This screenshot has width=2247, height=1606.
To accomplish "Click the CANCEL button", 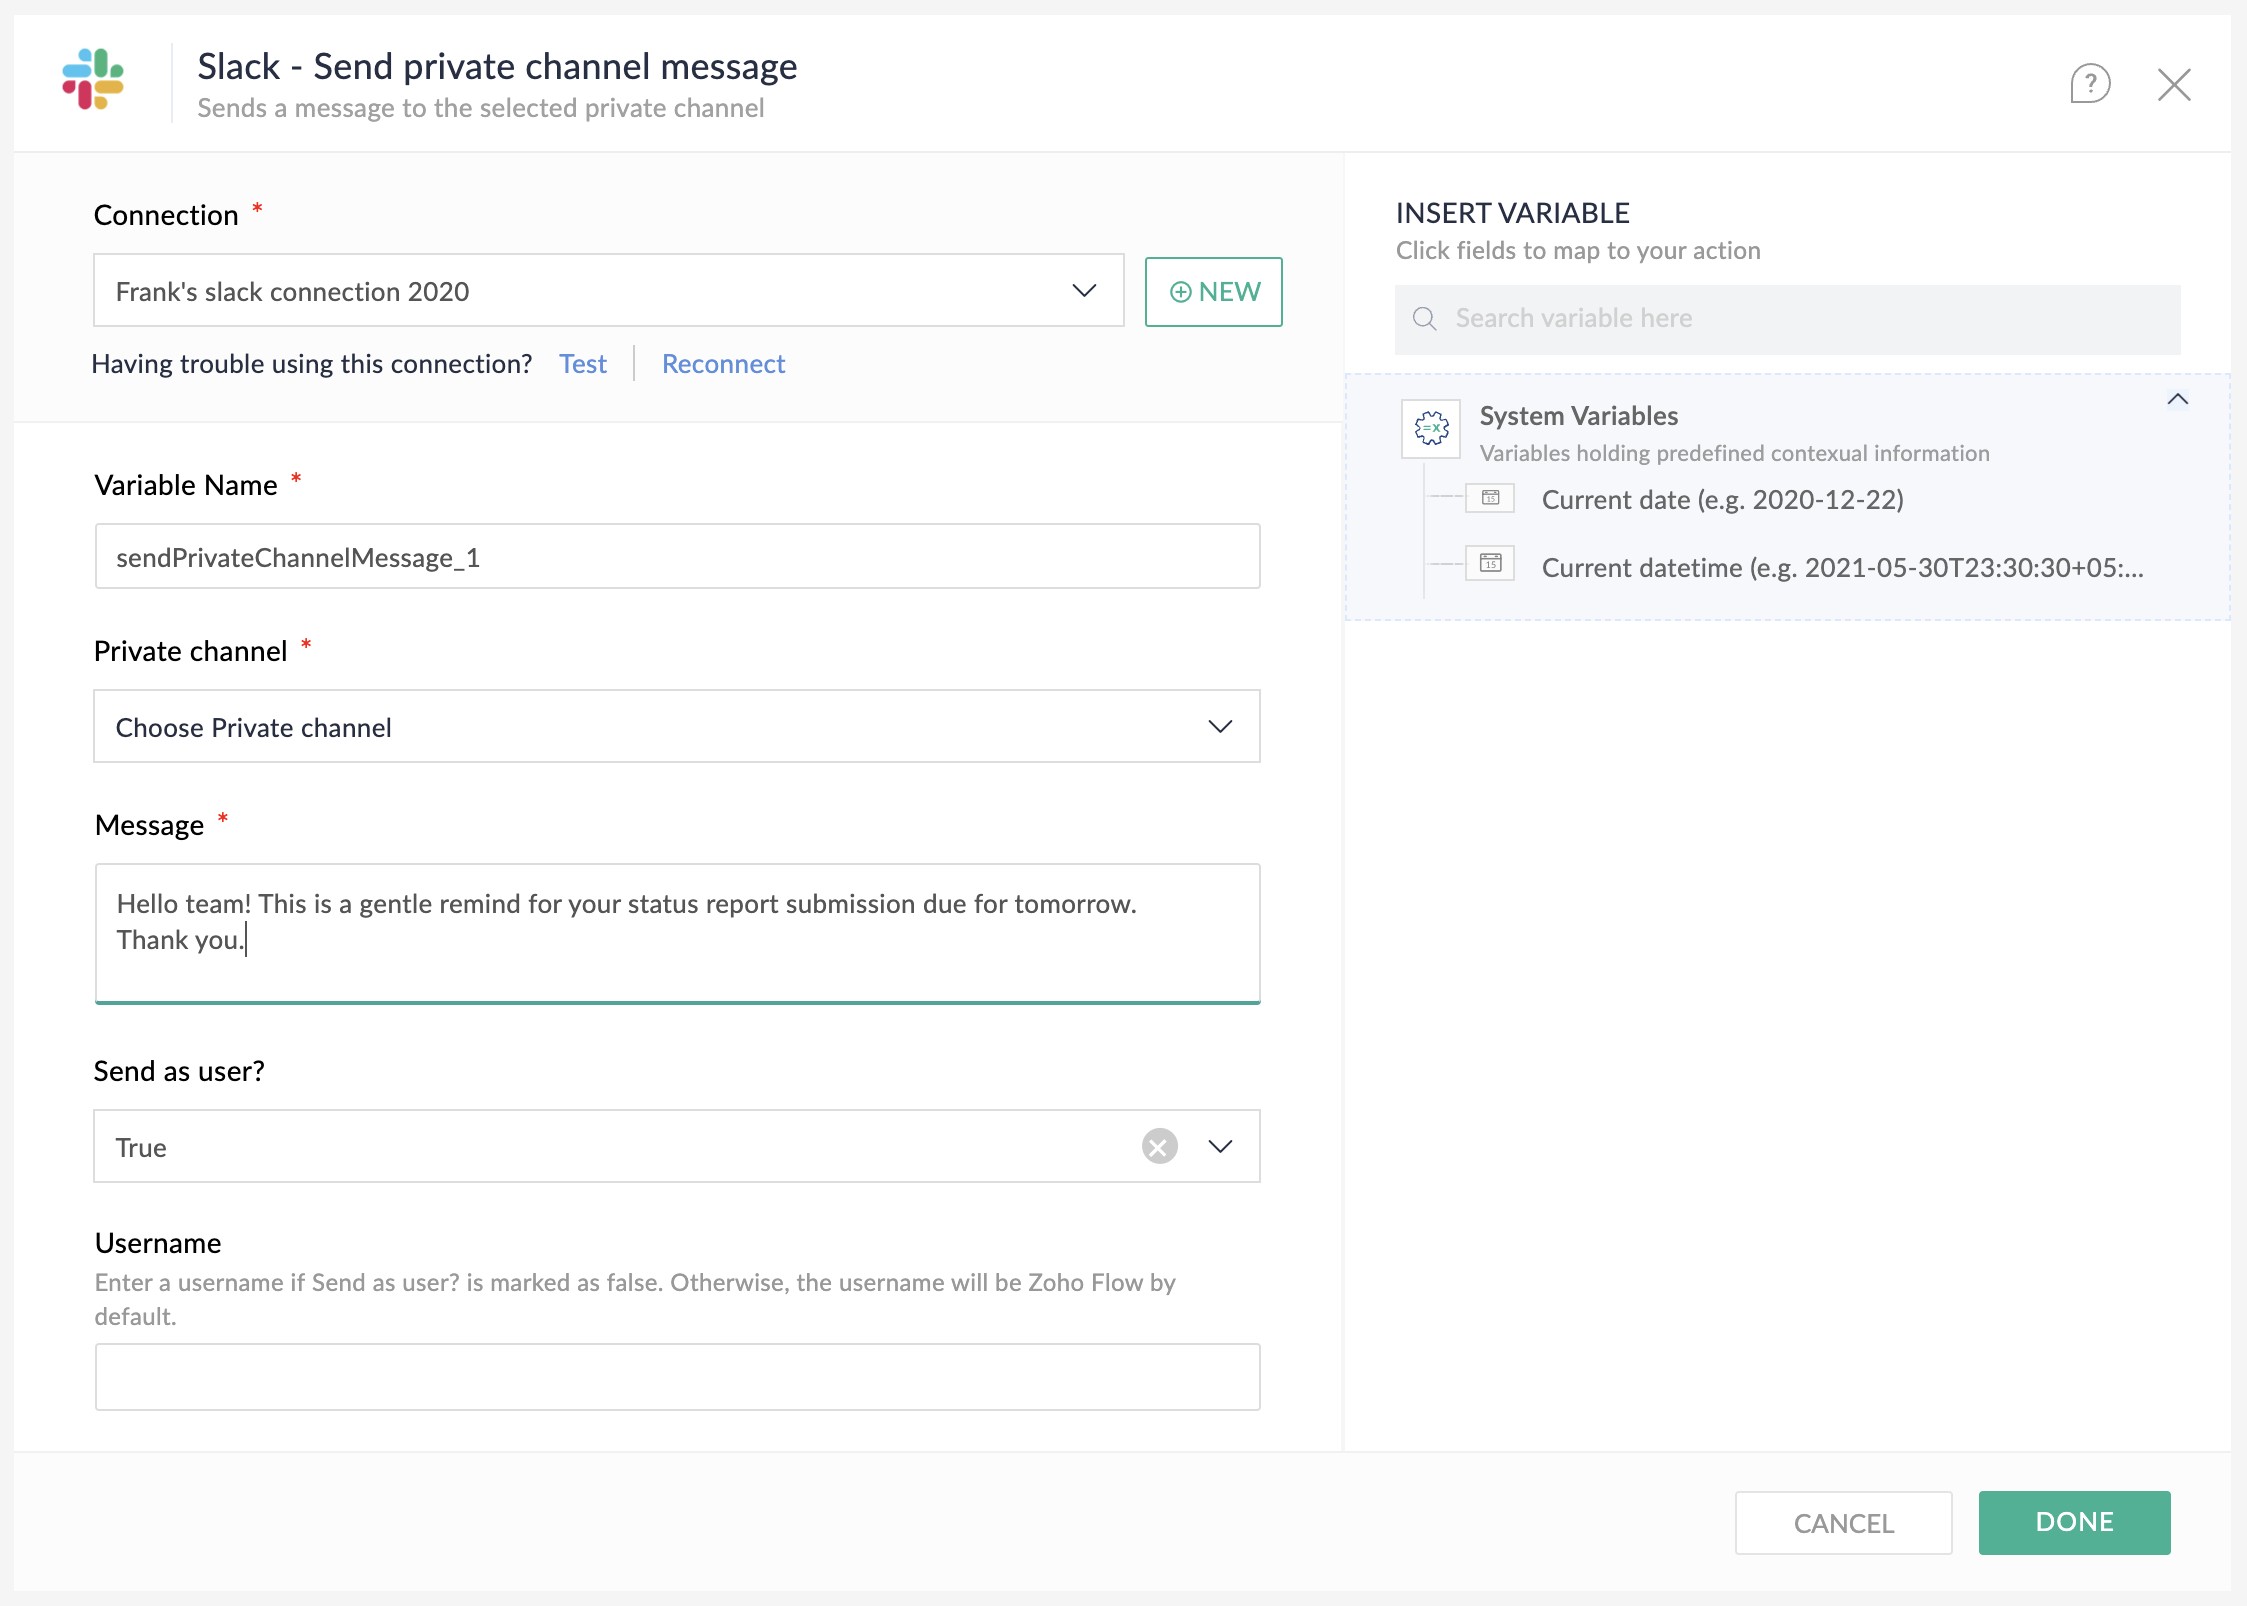I will [x=1843, y=1522].
